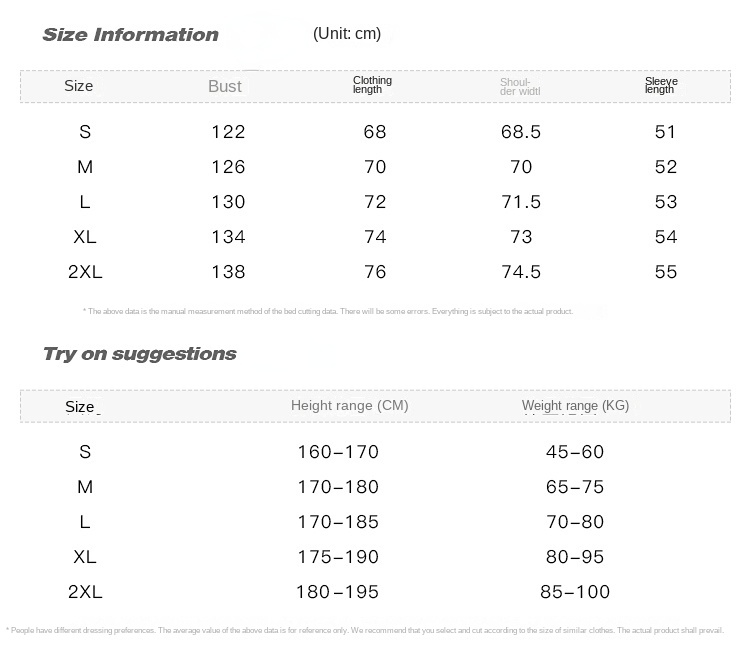Click clothing length value 74
750x668 pixels.
pos(375,237)
